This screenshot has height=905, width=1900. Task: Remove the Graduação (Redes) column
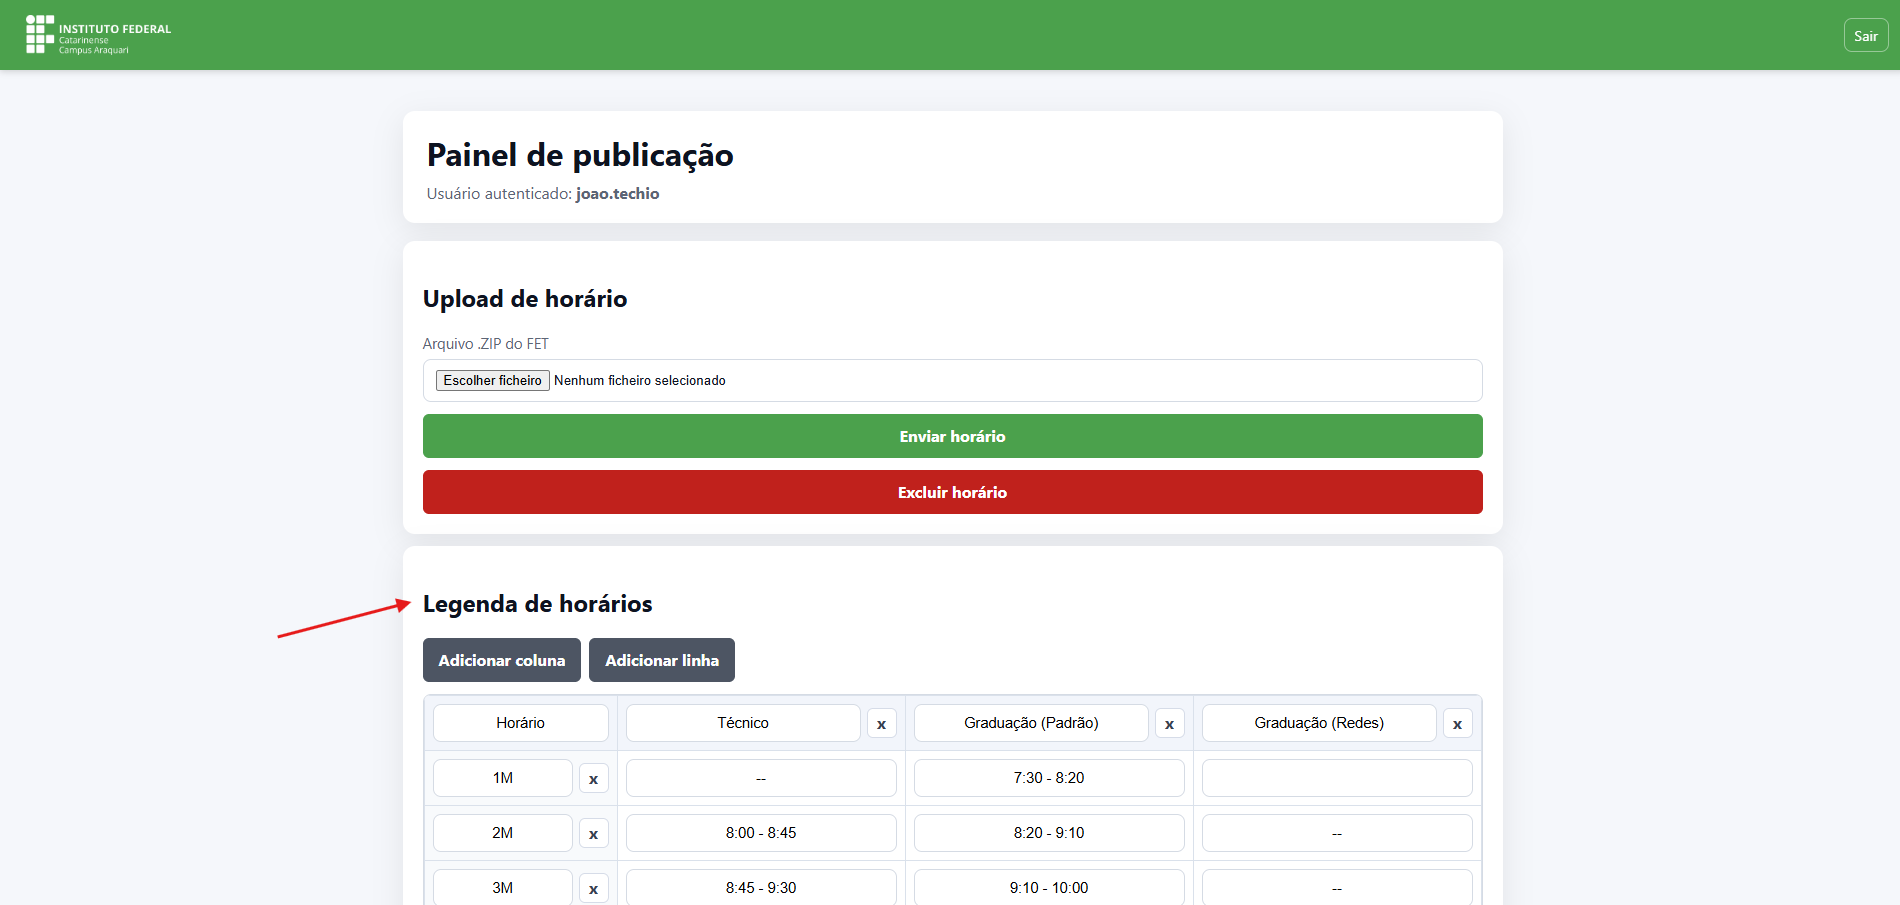pyautogui.click(x=1457, y=724)
